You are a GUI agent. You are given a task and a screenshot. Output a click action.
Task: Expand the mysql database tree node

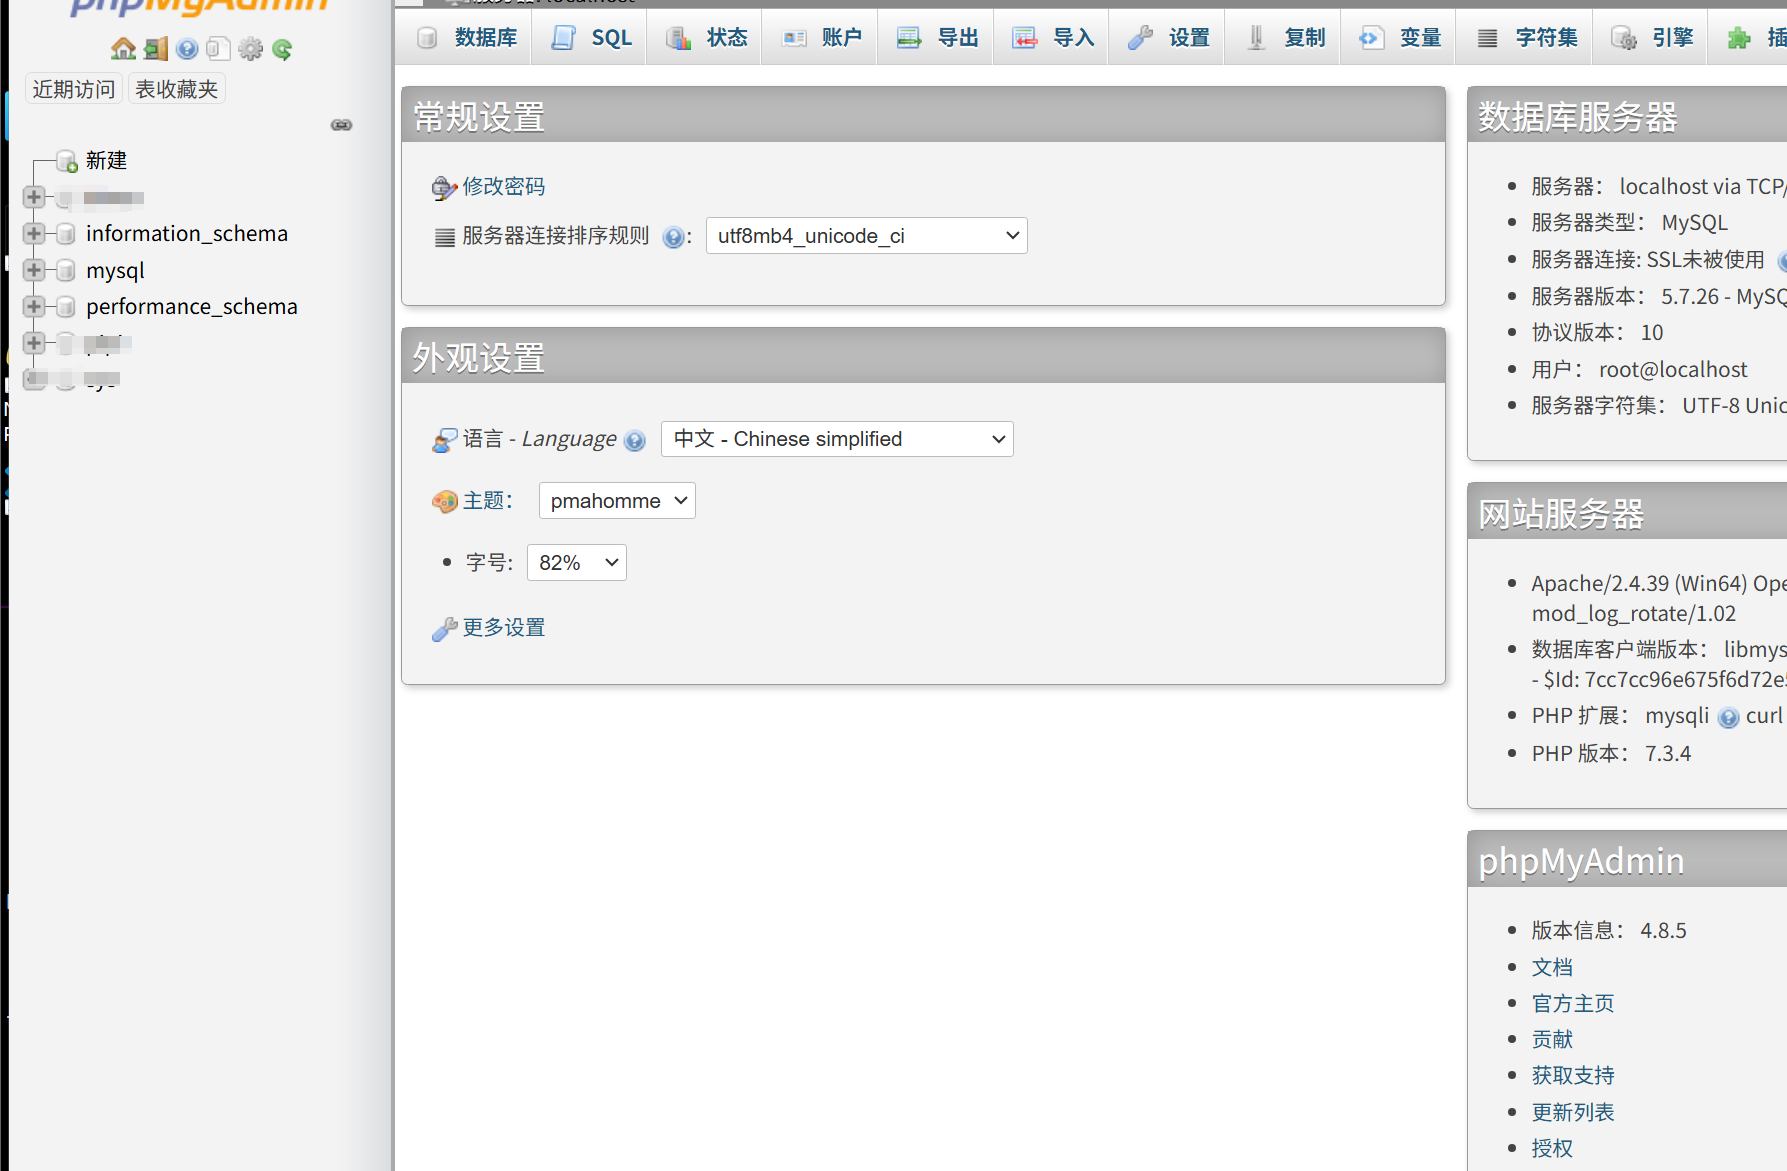pos(34,270)
